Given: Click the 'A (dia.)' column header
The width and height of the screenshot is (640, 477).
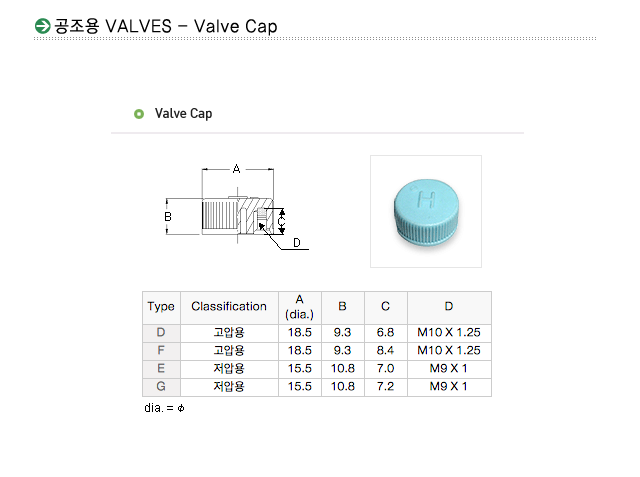Looking at the screenshot, I should [x=300, y=307].
